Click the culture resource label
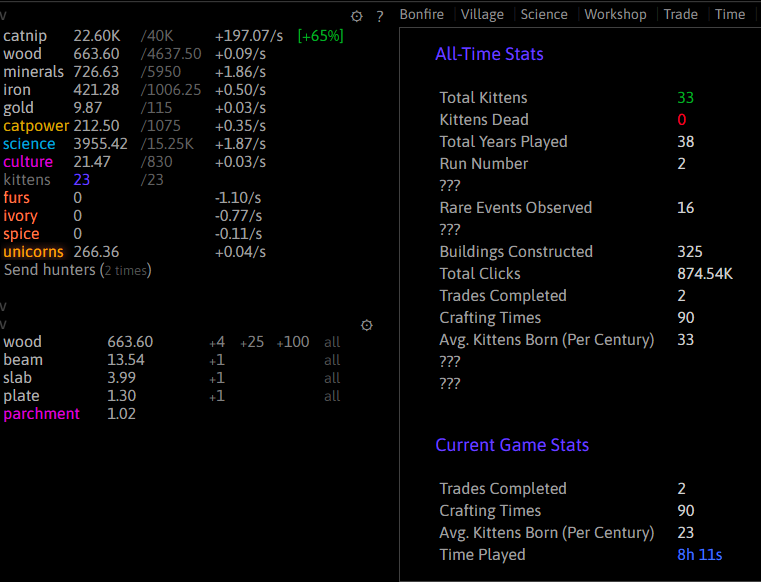The image size is (761, 582). 28,162
